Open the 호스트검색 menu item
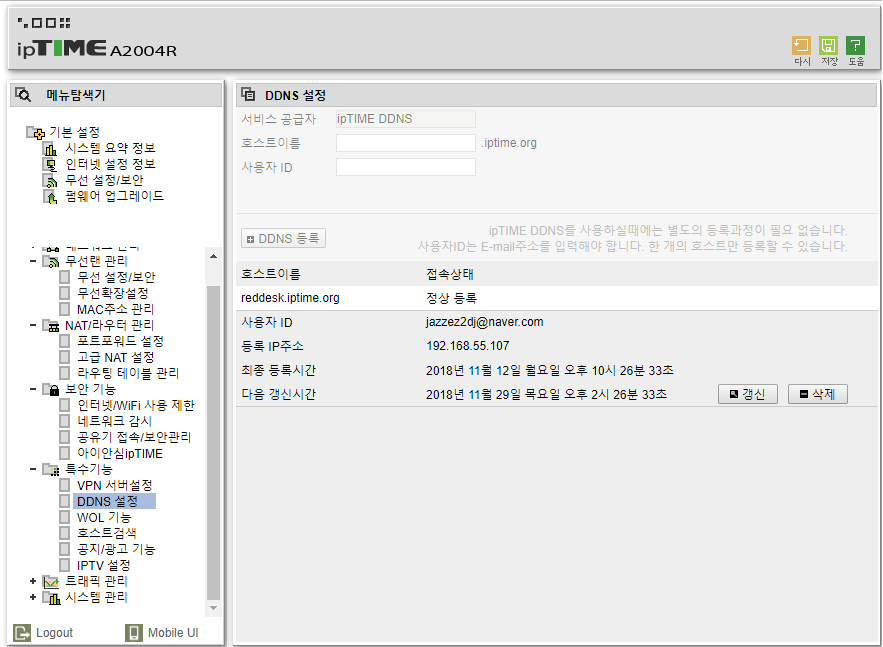Screen dimensions: 883x647 tap(106, 533)
